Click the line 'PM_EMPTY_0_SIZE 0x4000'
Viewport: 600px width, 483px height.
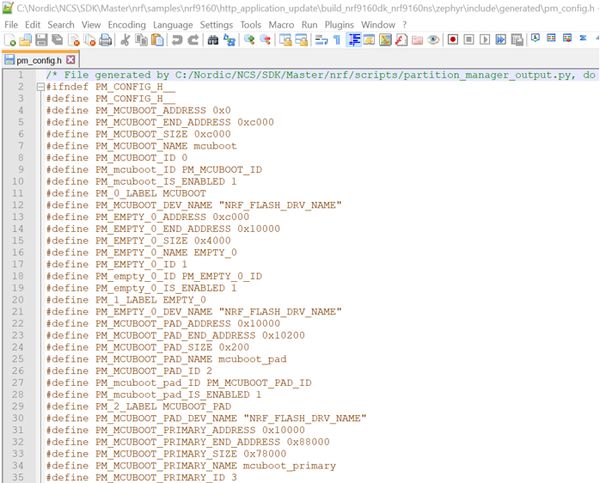click(139, 240)
